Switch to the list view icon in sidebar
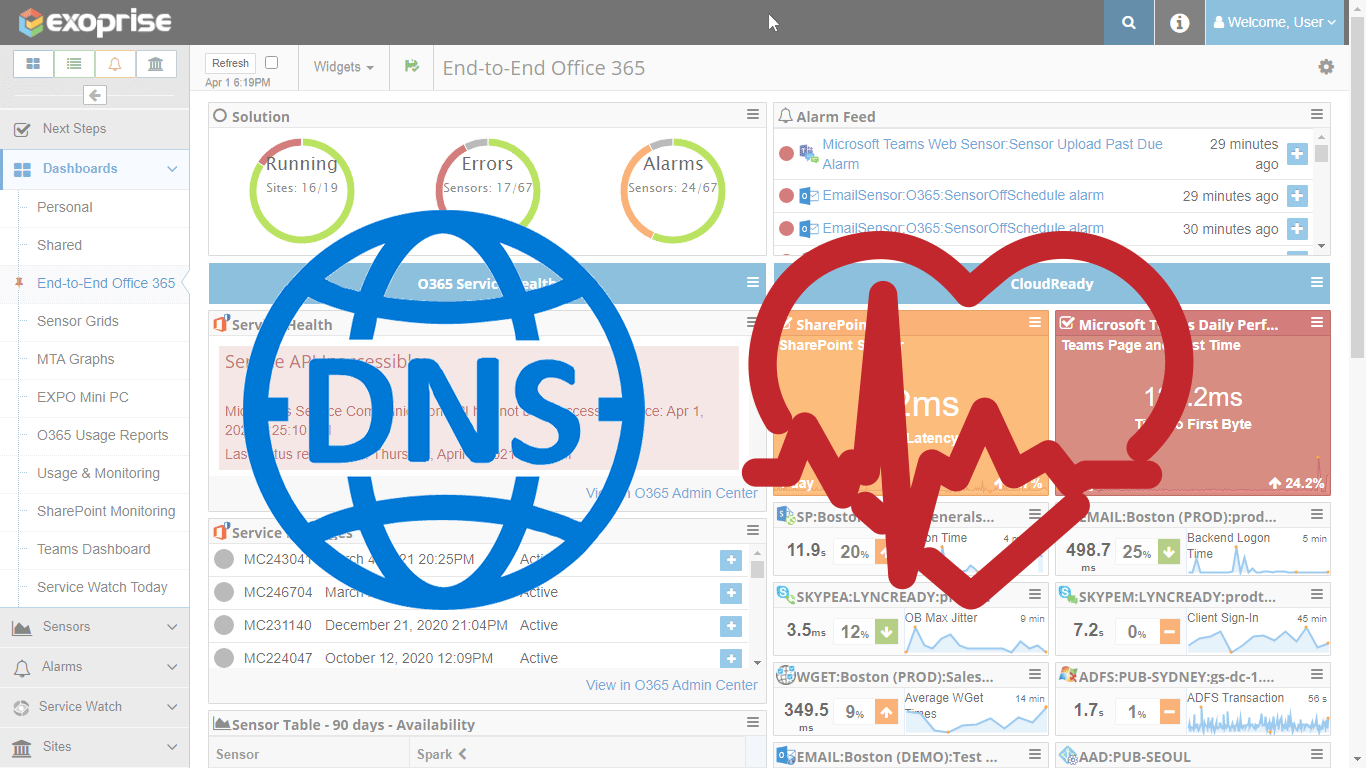Viewport: 1366px width, 768px height. pos(74,64)
